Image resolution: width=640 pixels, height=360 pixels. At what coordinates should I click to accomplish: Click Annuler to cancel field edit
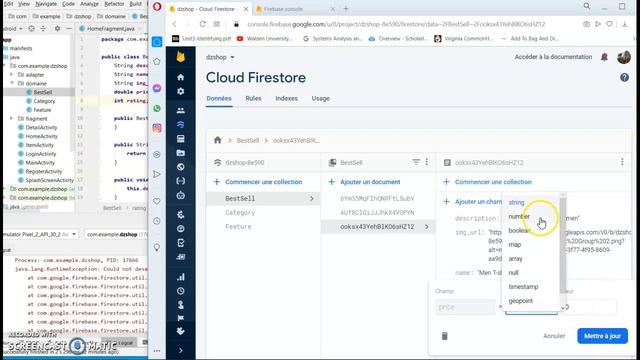[x=554, y=336]
